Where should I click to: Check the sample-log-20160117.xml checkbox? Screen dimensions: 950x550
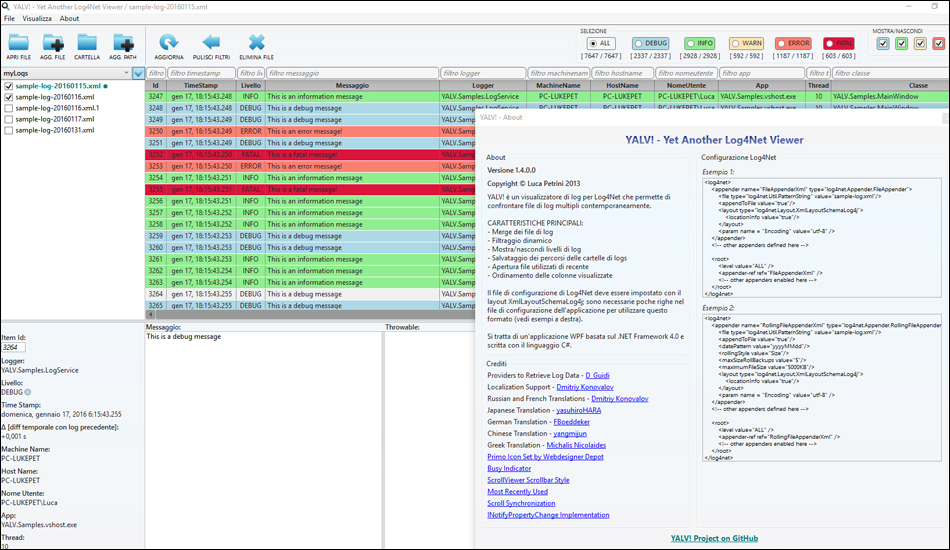tap(8, 119)
